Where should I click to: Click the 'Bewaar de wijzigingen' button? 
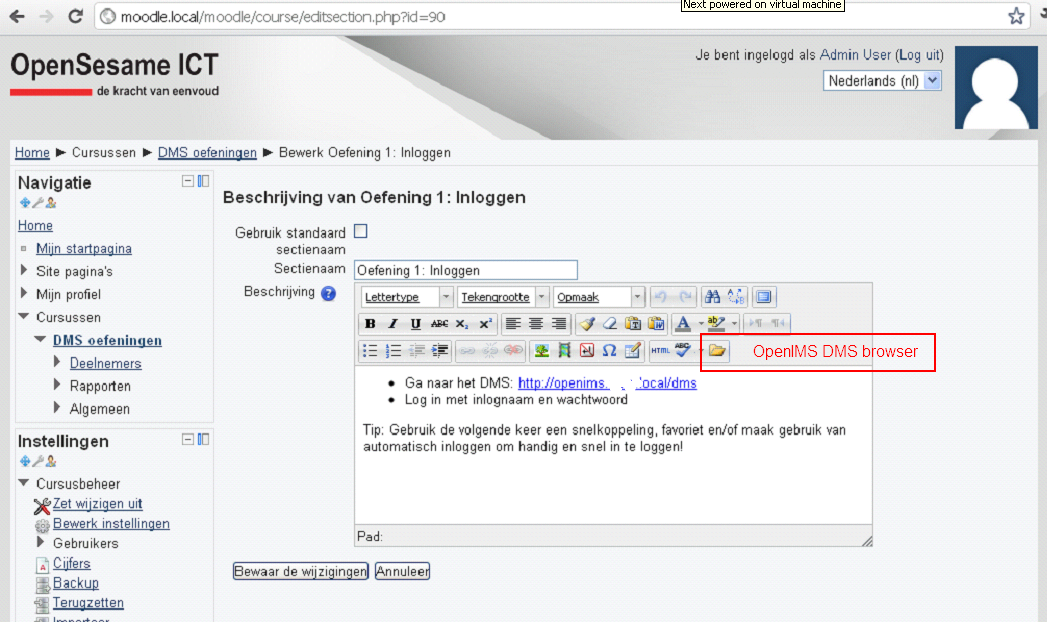pyautogui.click(x=301, y=572)
